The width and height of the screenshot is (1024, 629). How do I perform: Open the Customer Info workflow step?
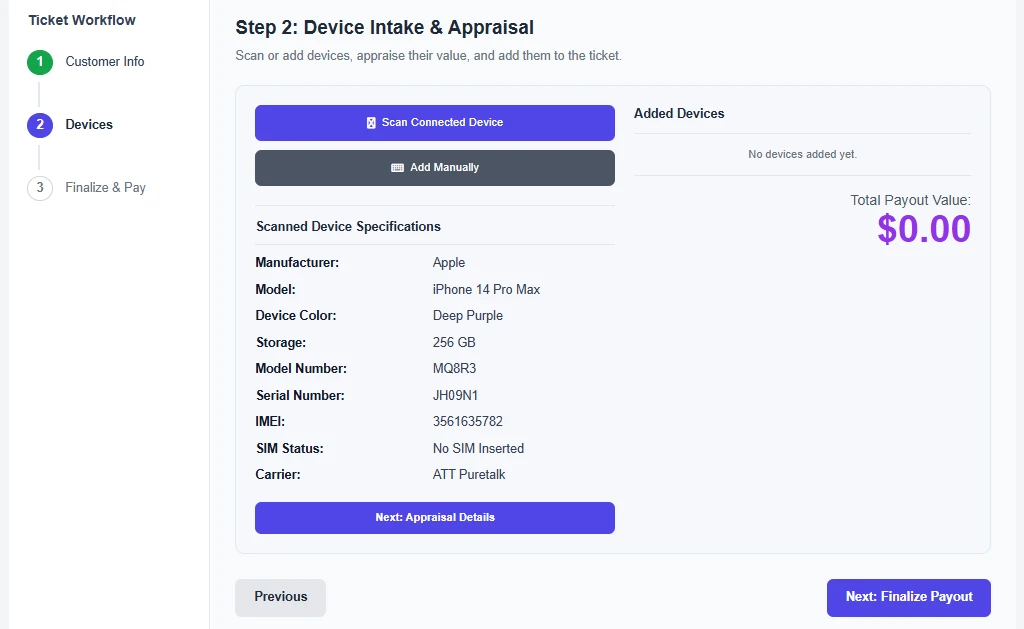(104, 61)
